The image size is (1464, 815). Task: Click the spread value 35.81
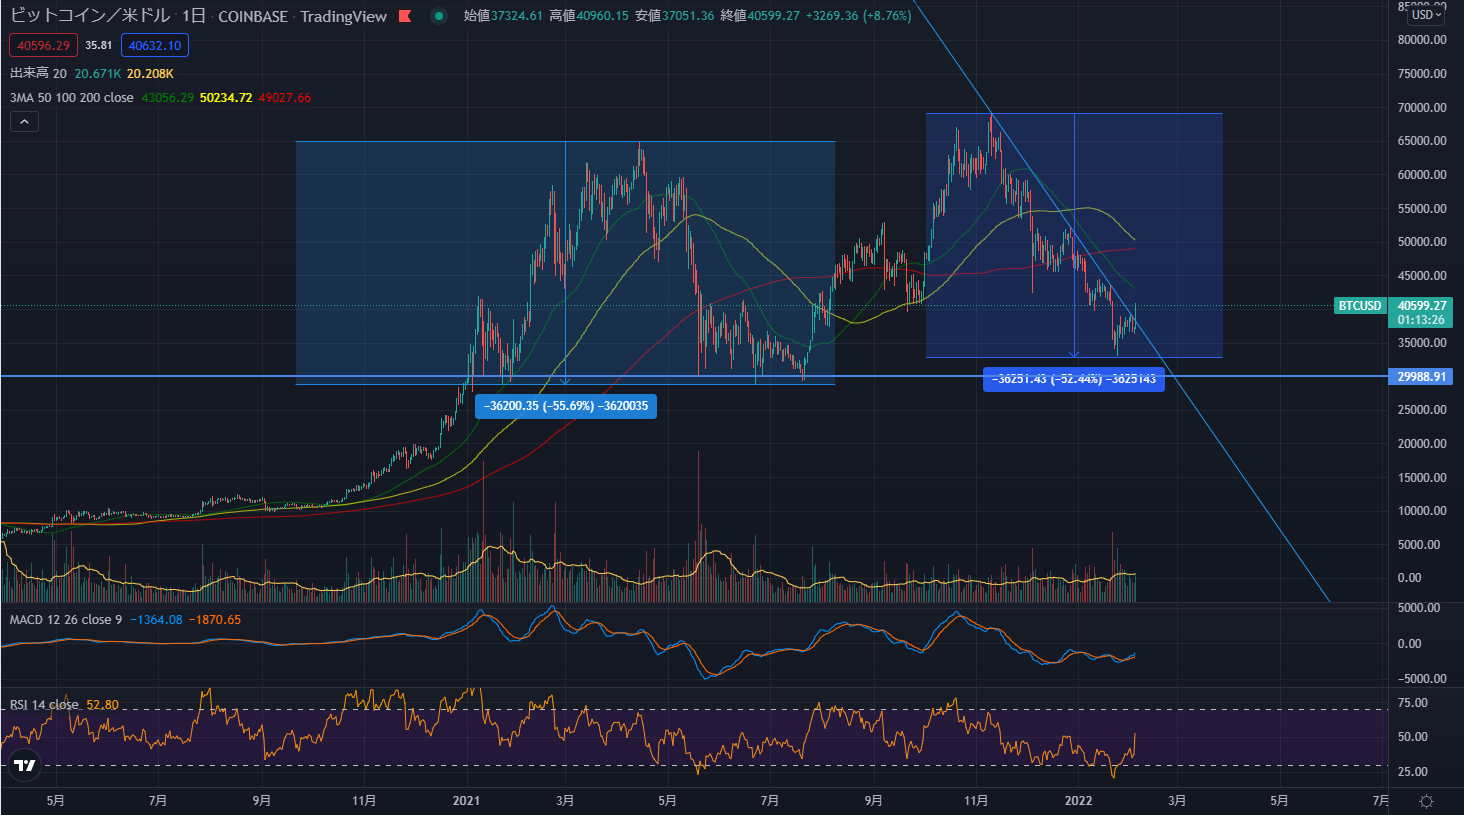click(x=98, y=45)
